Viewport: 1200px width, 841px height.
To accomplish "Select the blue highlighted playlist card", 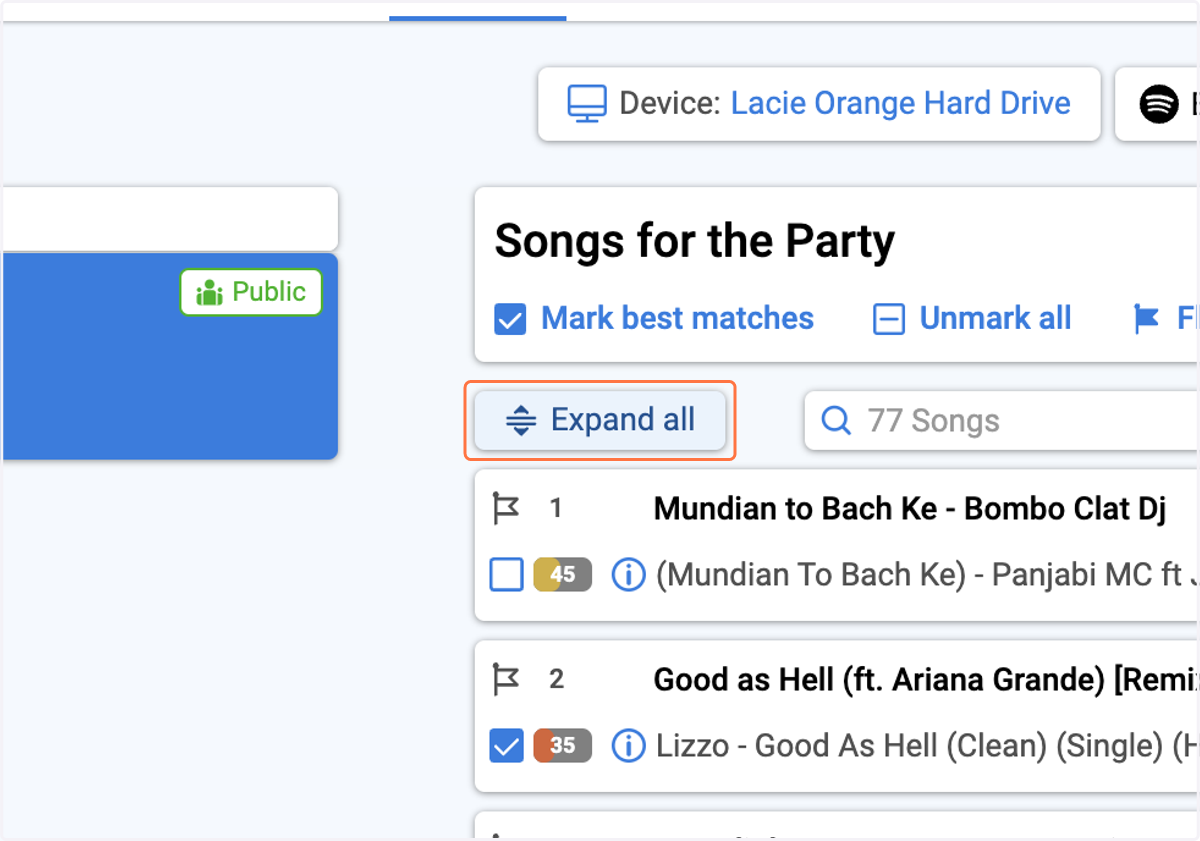I will click(x=169, y=356).
